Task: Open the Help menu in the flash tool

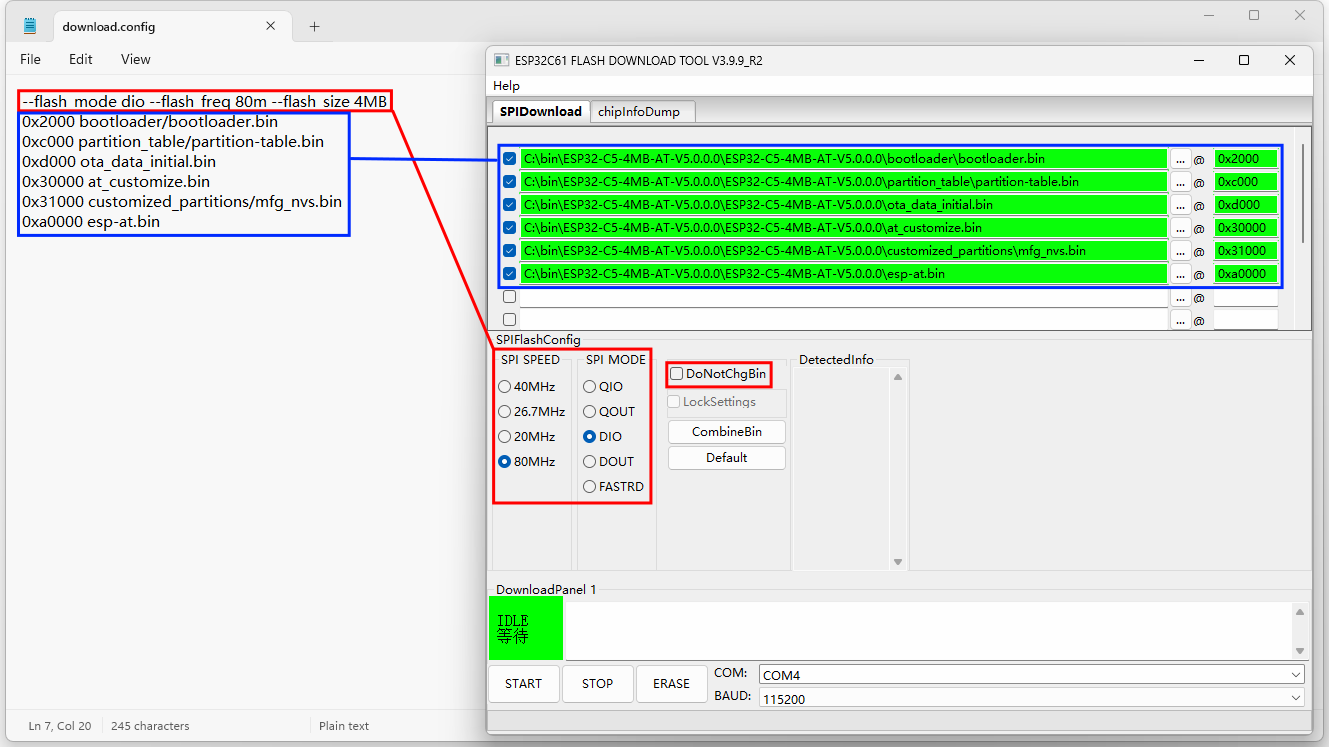Action: tap(507, 86)
